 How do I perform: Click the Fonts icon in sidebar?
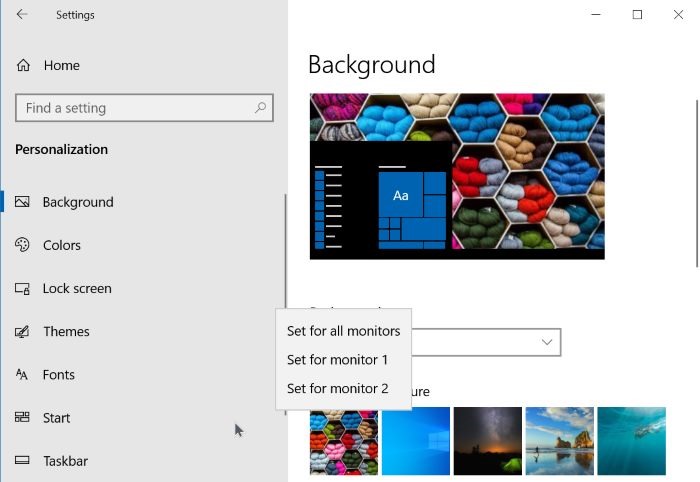[x=22, y=375]
